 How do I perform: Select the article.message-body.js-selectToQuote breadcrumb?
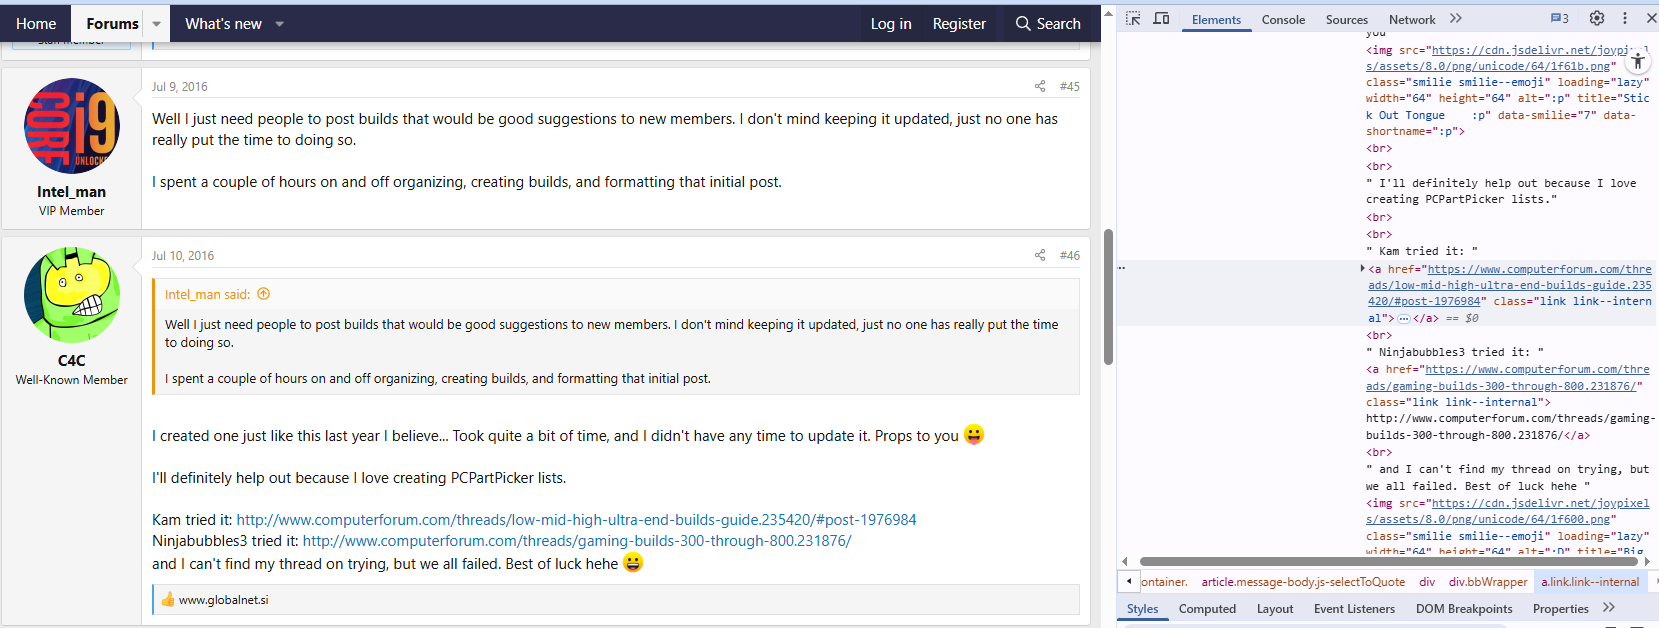coord(1303,582)
